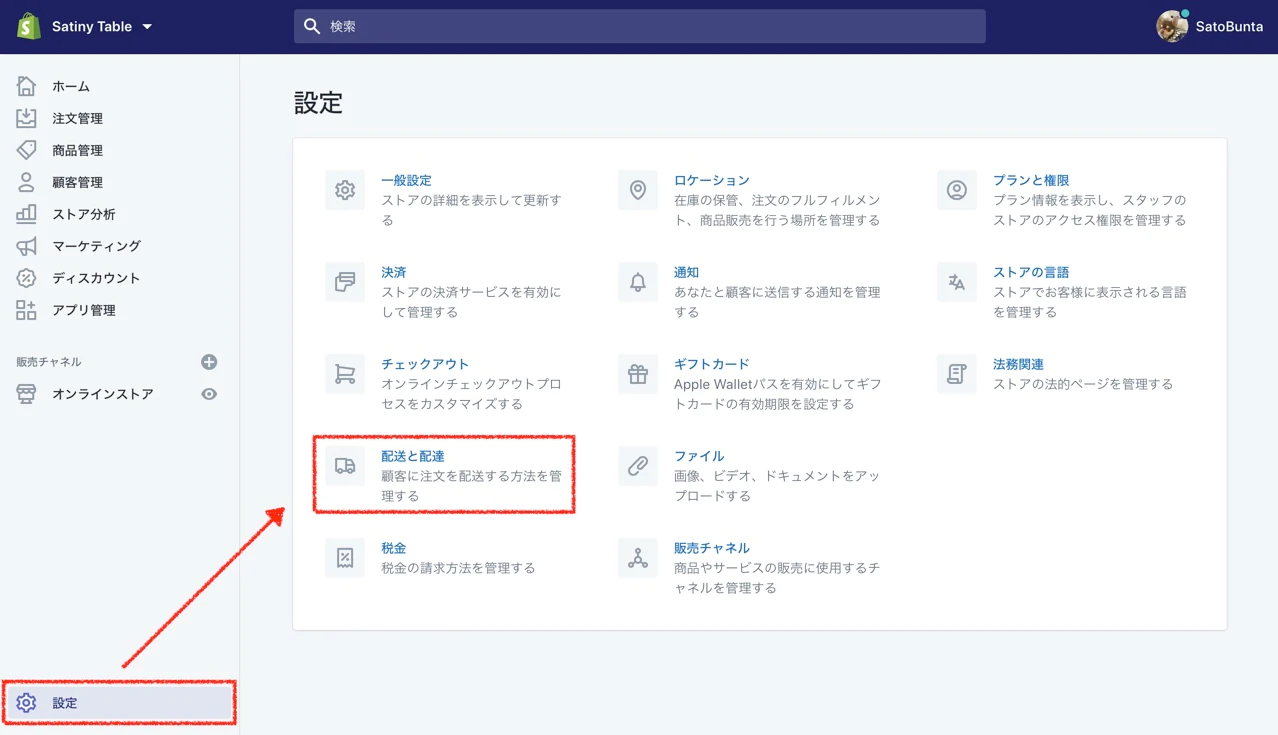The image size is (1278, 735).
Task: Click the 通知 bell icon
Action: tap(638, 282)
